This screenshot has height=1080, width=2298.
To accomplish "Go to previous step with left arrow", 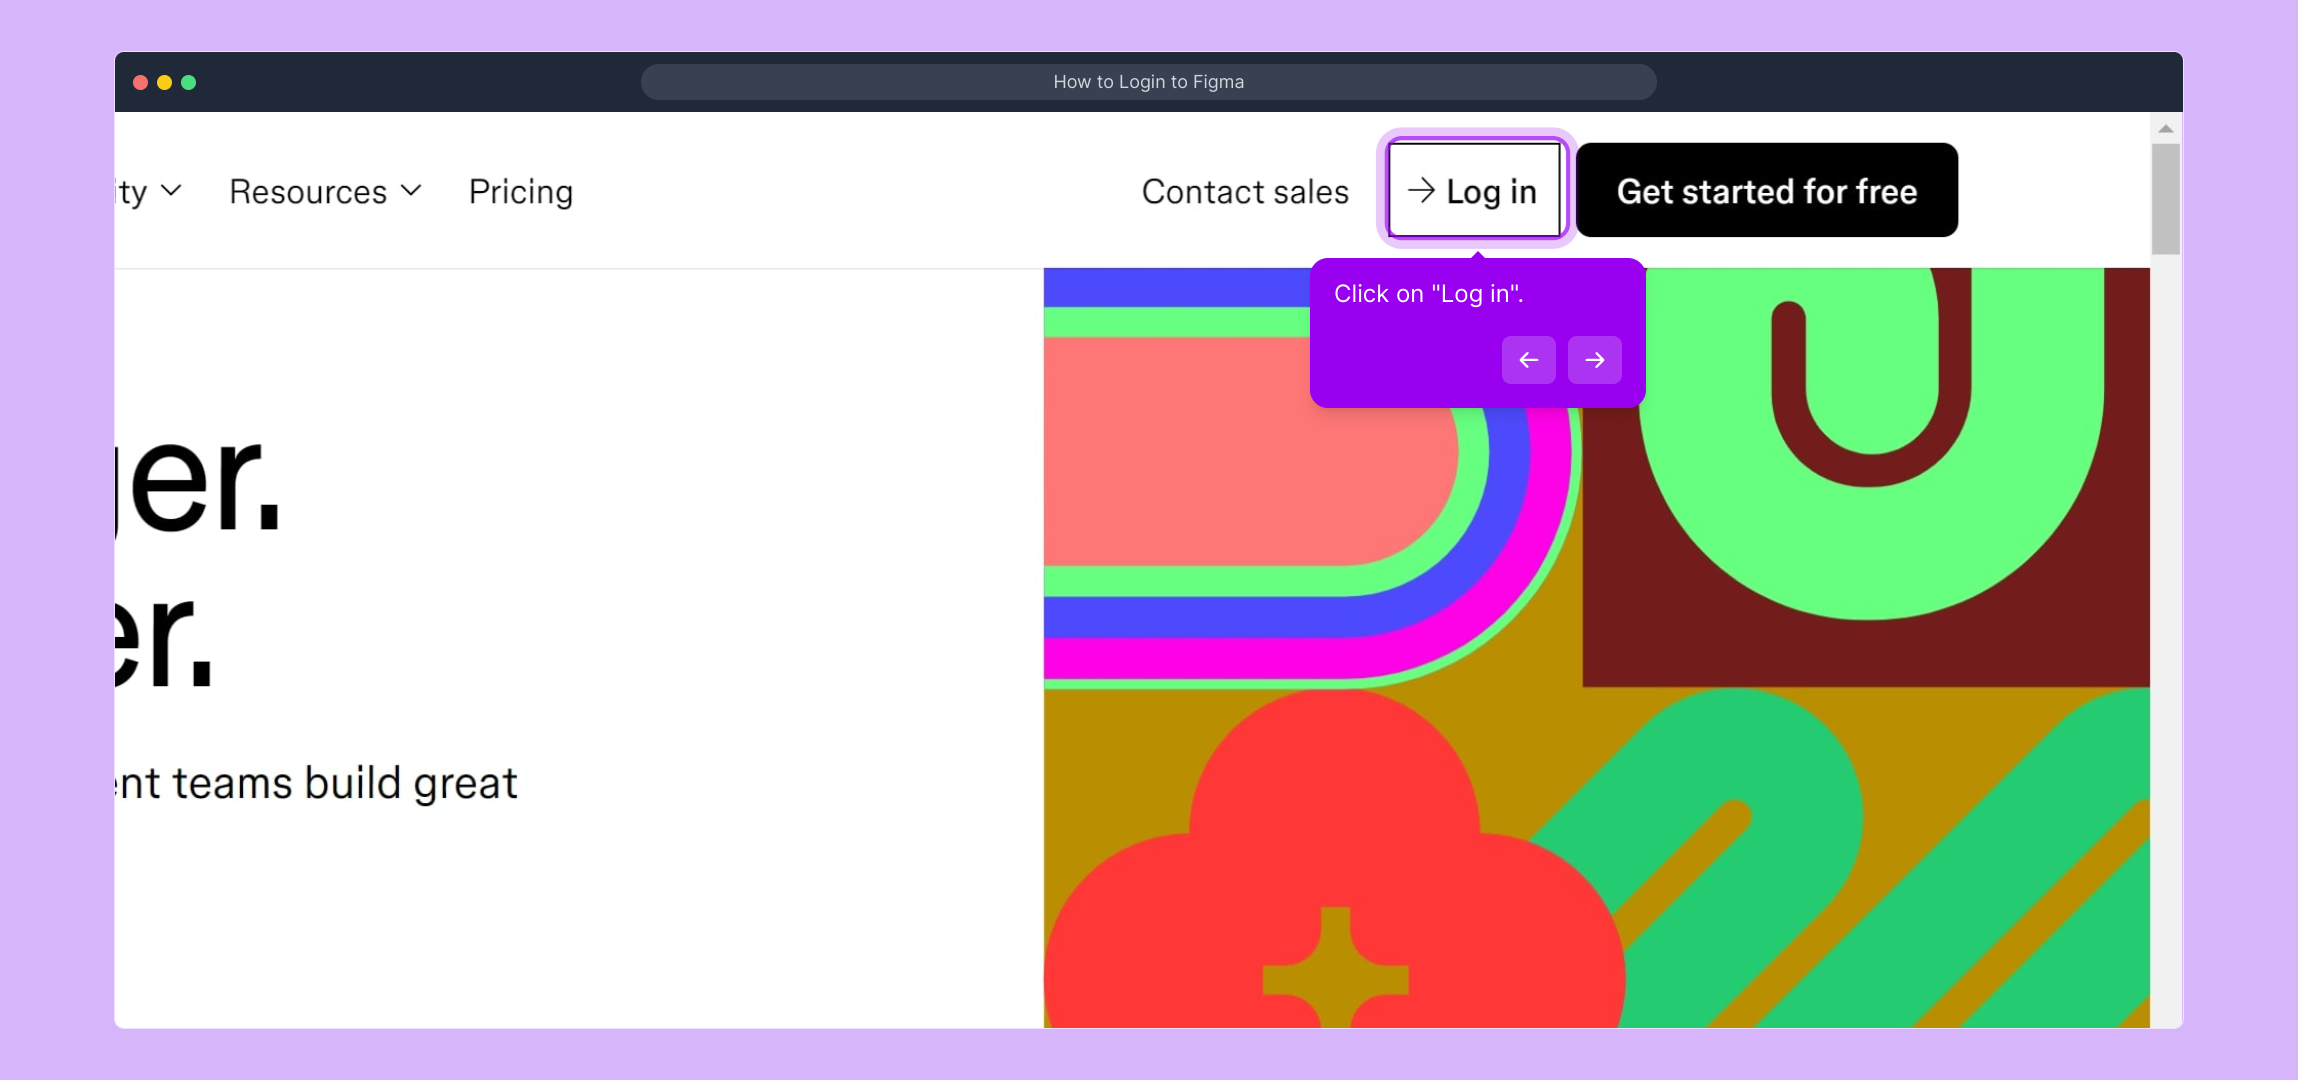I will [x=1528, y=360].
